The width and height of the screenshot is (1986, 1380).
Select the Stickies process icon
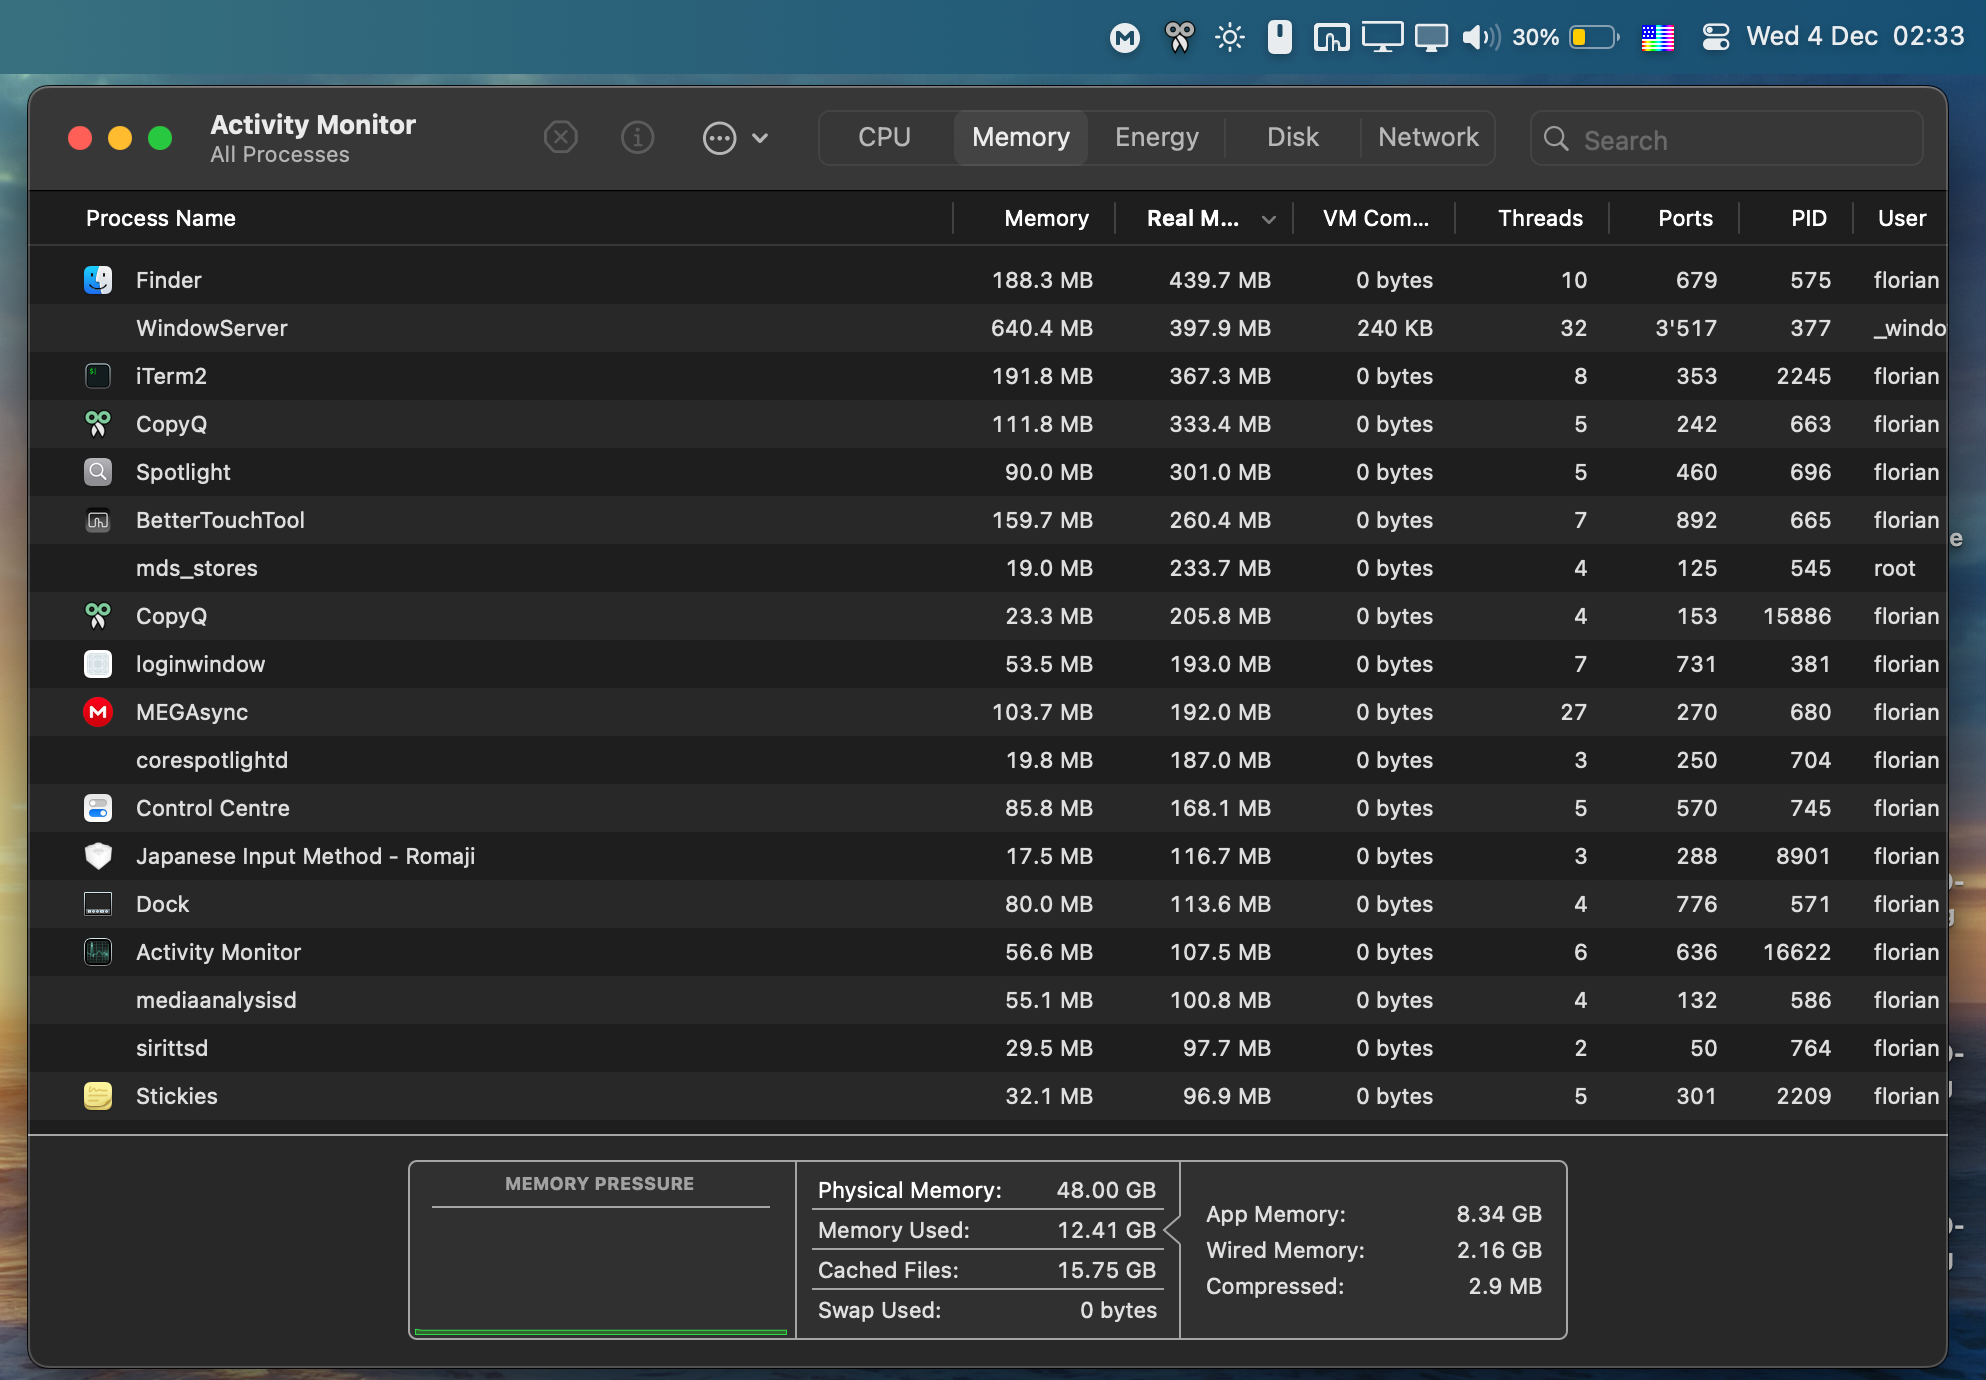point(98,1096)
